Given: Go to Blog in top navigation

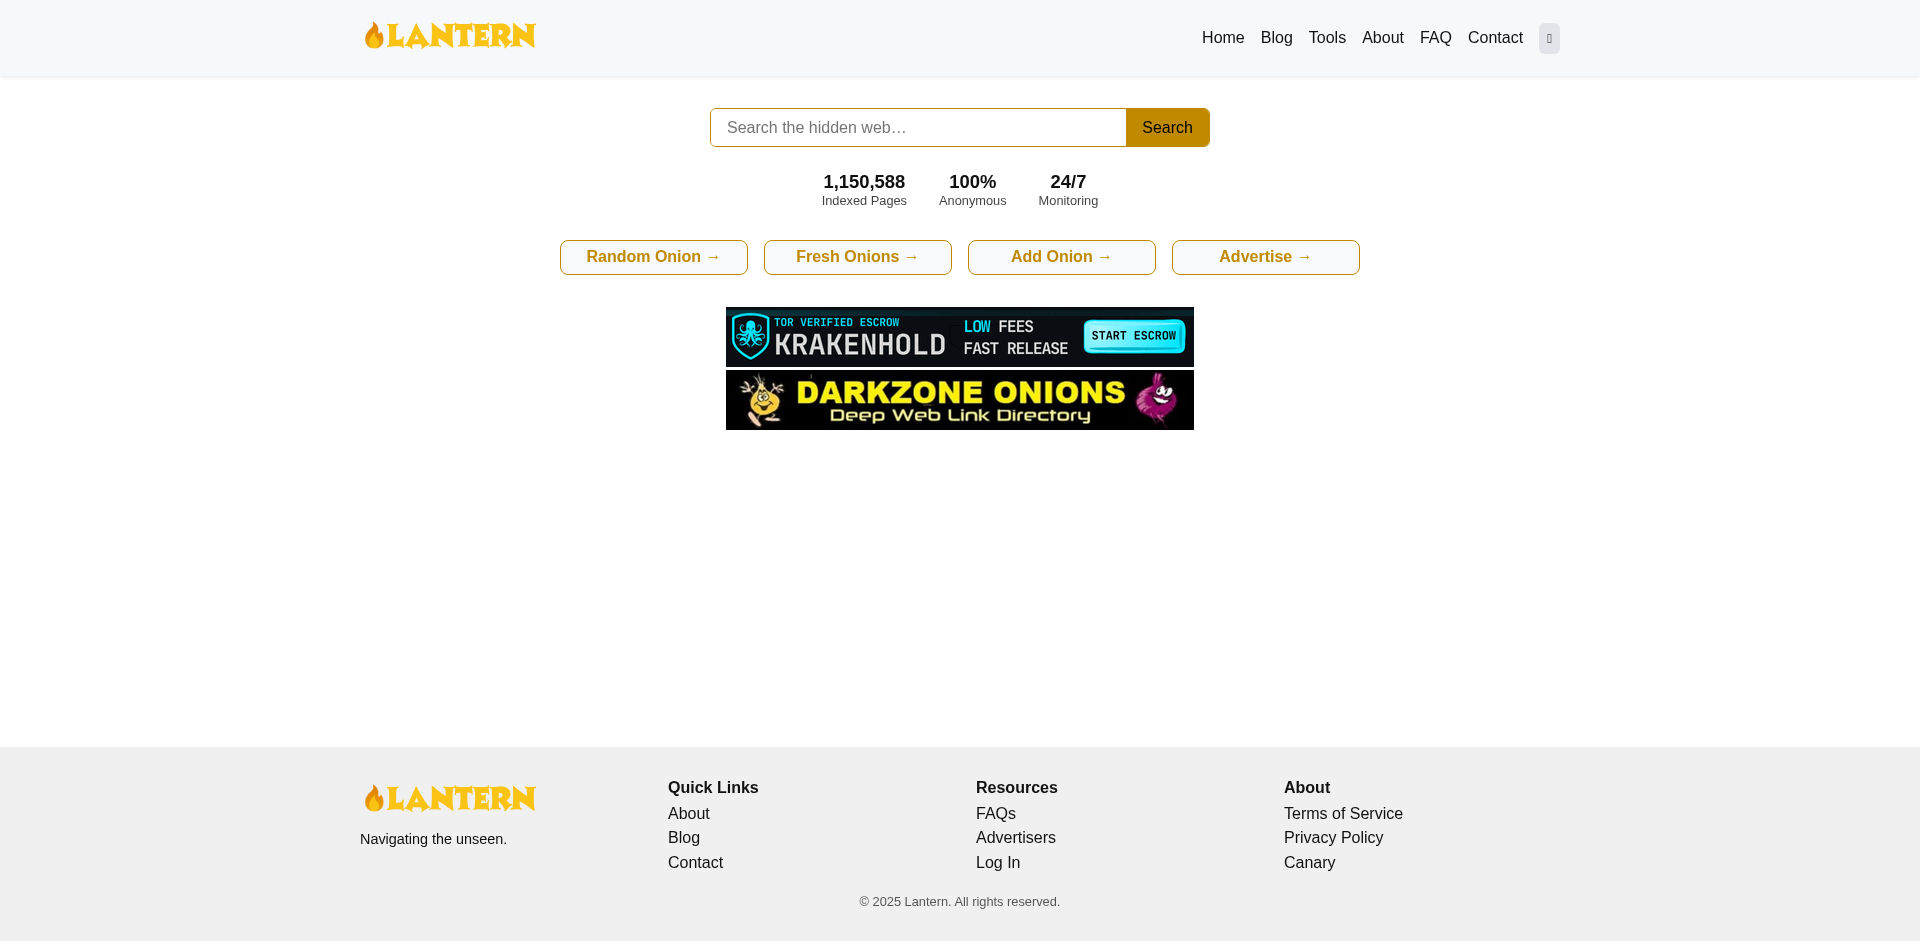Looking at the screenshot, I should coord(1276,38).
